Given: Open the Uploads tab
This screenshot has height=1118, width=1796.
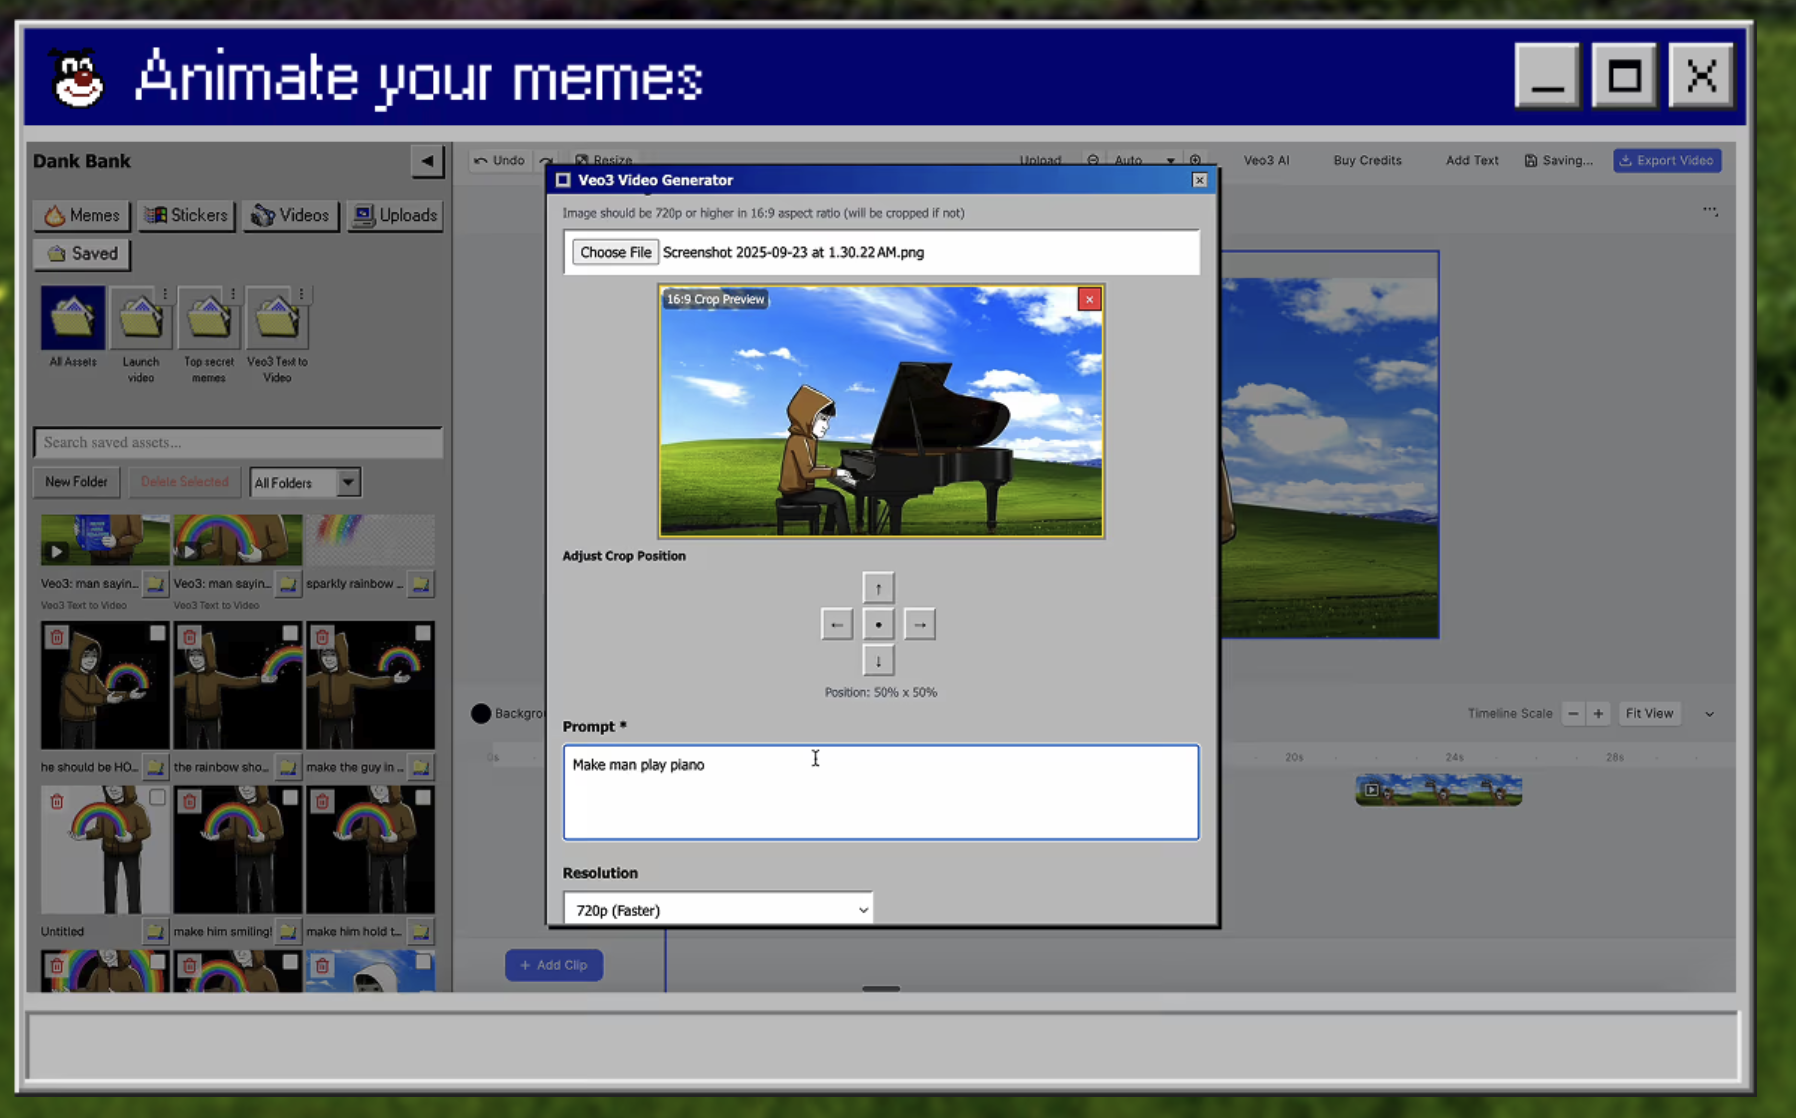Looking at the screenshot, I should pyautogui.click(x=395, y=215).
